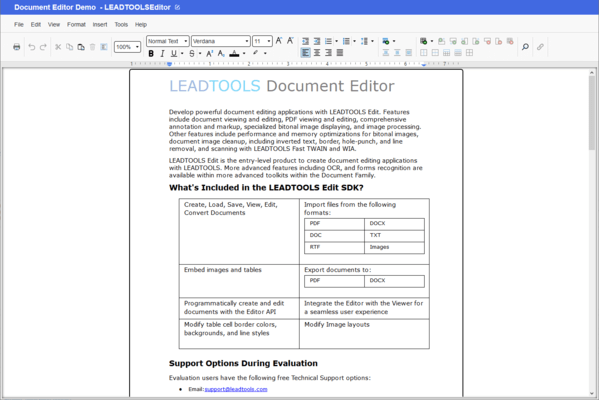Screen dimensions: 599x400
Task: Open the font size 11 dropdown
Action: (x=262, y=41)
